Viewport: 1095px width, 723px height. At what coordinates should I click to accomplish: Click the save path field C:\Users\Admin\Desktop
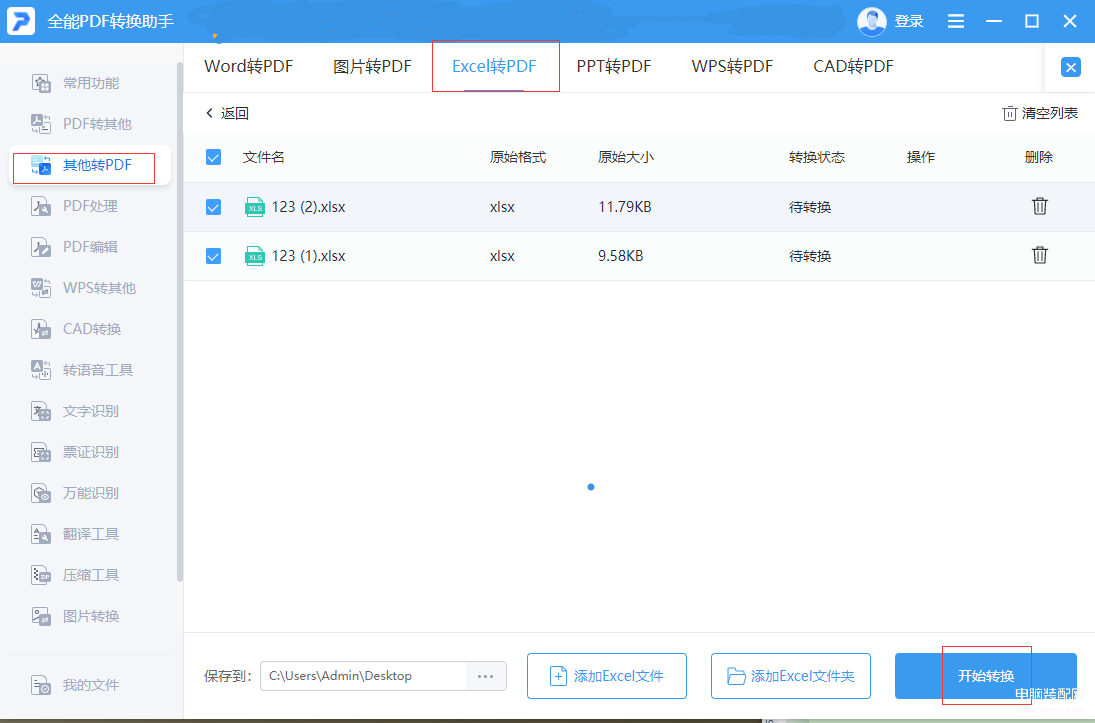pyautogui.click(x=363, y=676)
